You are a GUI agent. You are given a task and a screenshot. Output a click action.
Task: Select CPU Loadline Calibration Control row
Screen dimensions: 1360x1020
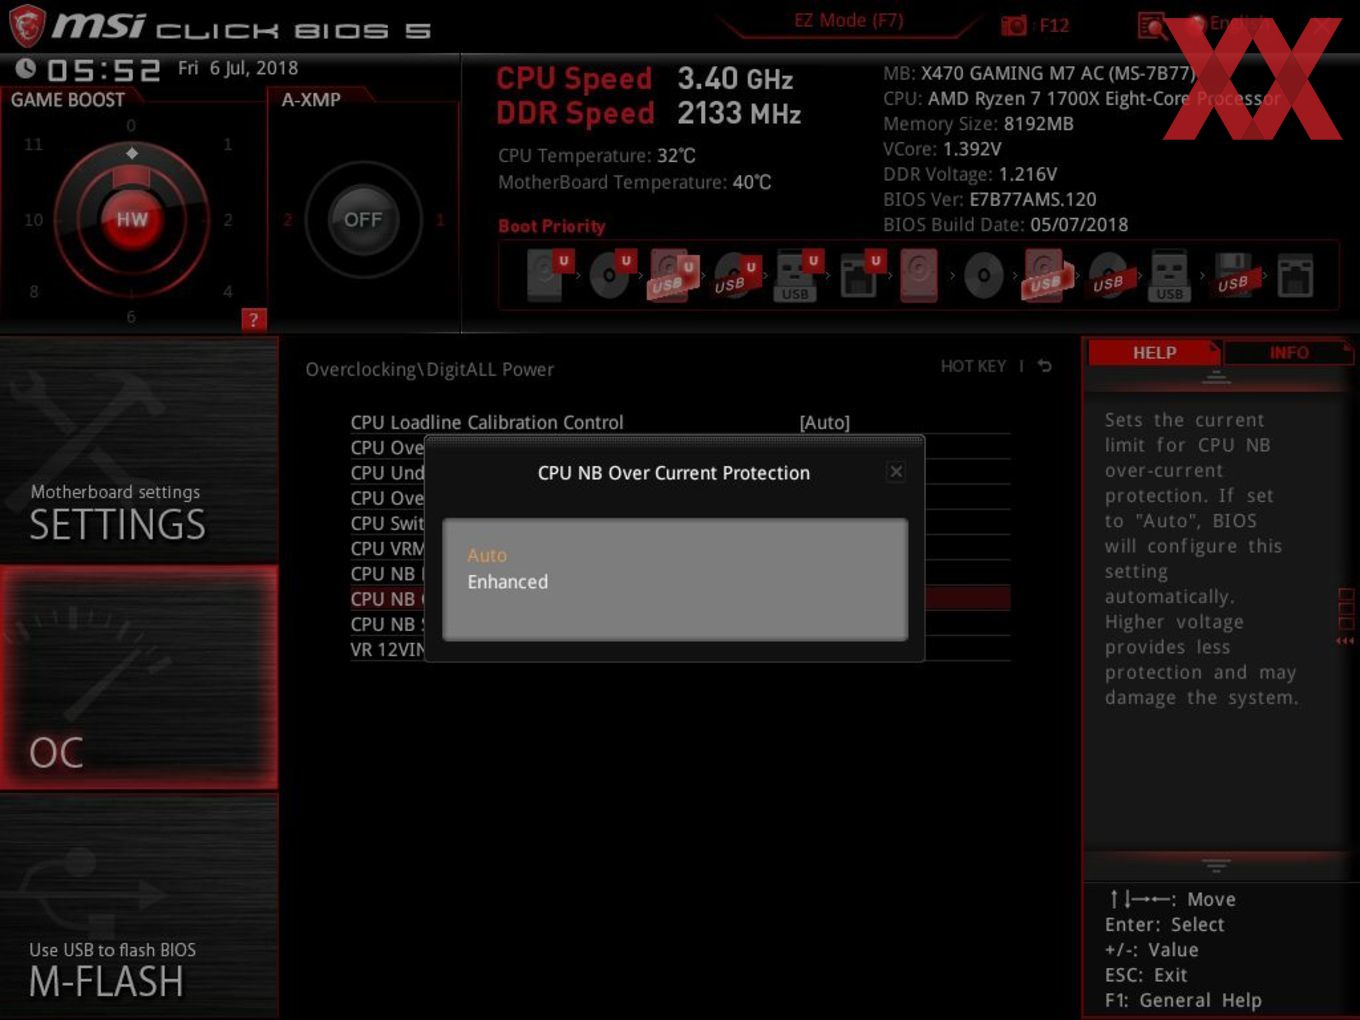[680, 422]
